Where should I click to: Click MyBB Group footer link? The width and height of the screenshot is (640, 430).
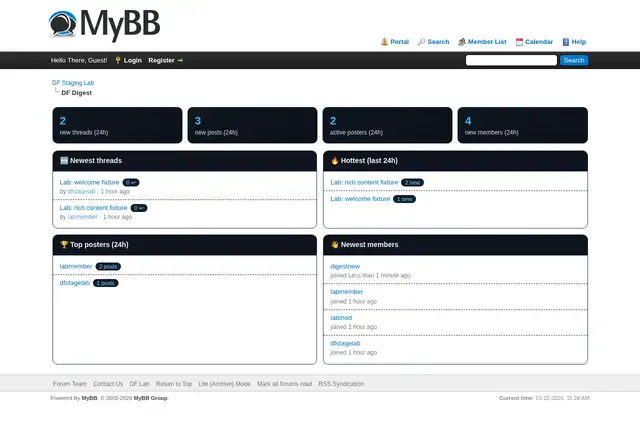click(151, 398)
